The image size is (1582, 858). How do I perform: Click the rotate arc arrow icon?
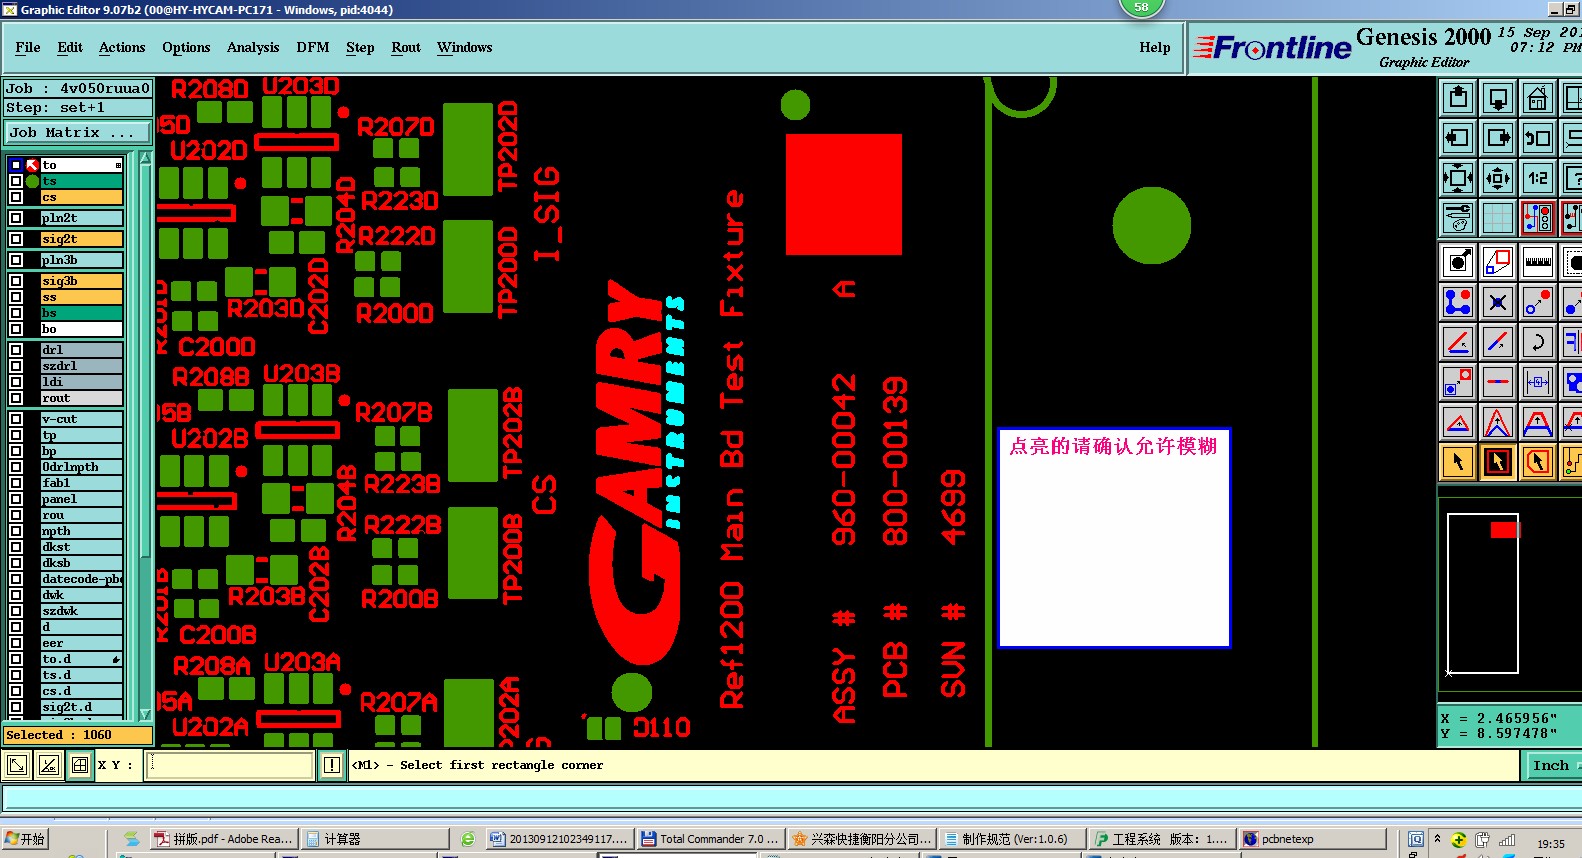[1538, 342]
